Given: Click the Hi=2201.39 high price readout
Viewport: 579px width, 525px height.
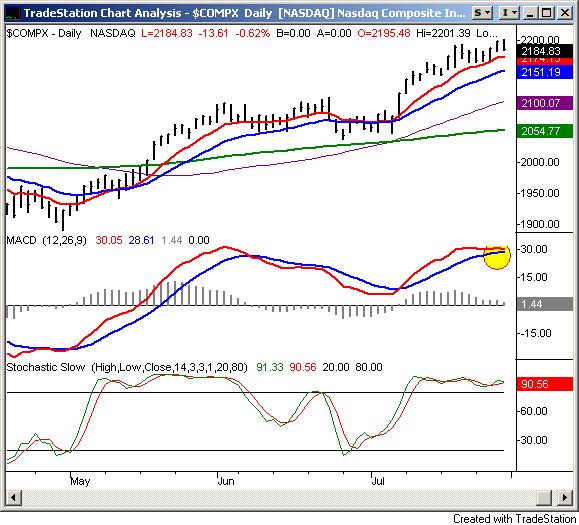Looking at the screenshot, I should (x=443, y=33).
